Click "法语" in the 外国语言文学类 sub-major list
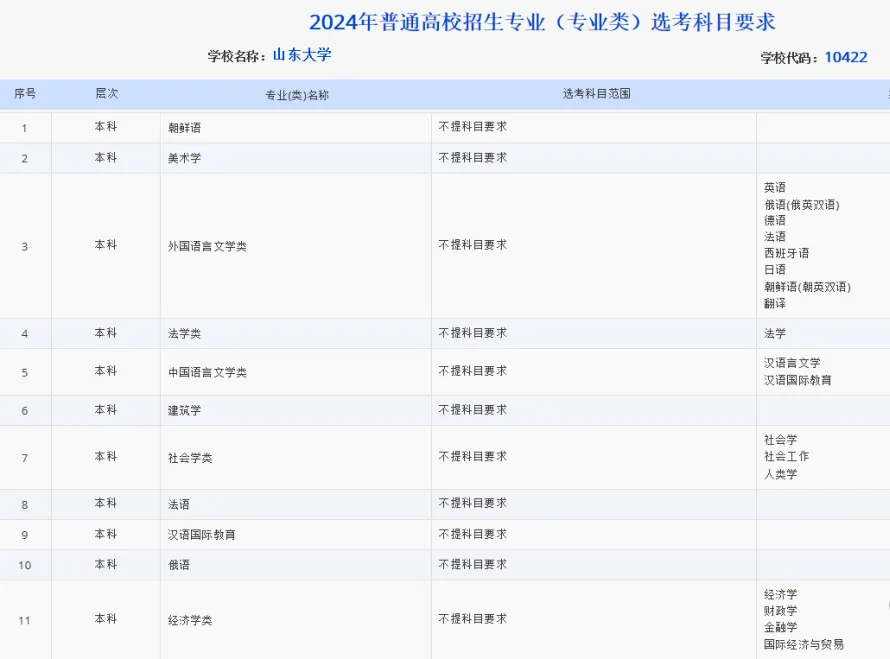Image resolution: width=890 pixels, height=659 pixels. point(775,237)
